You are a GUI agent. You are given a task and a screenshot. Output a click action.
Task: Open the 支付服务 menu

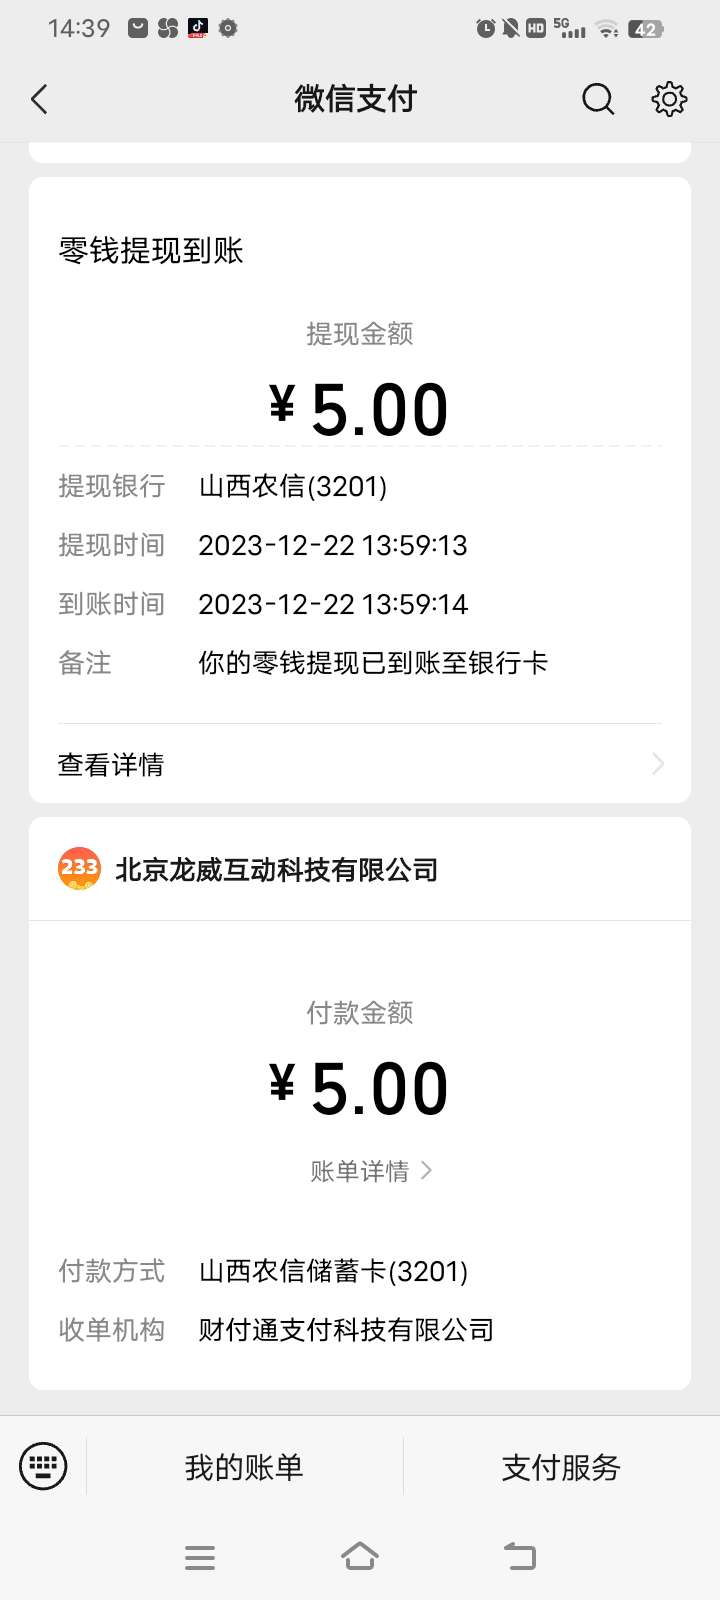561,1467
